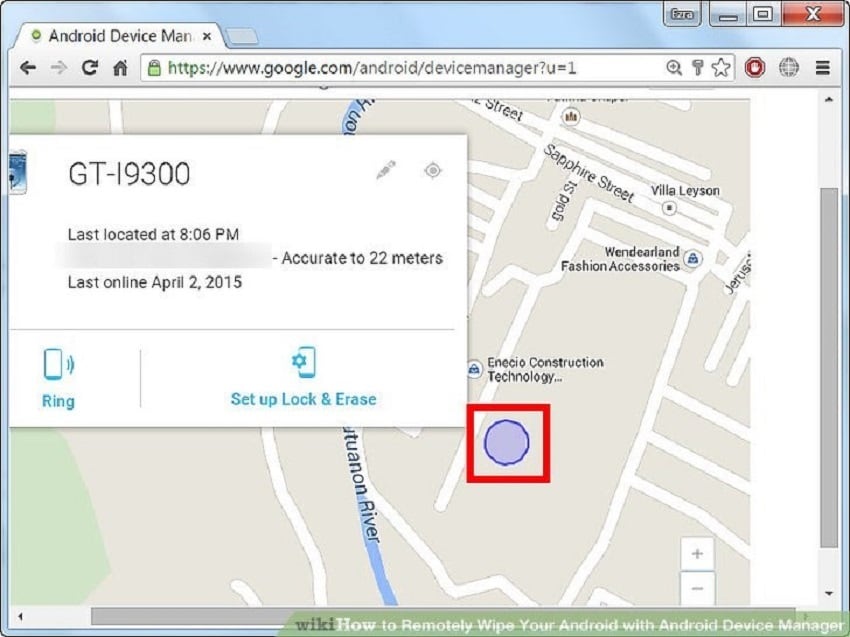
Task: Open a new browser tab
Action: (x=242, y=36)
